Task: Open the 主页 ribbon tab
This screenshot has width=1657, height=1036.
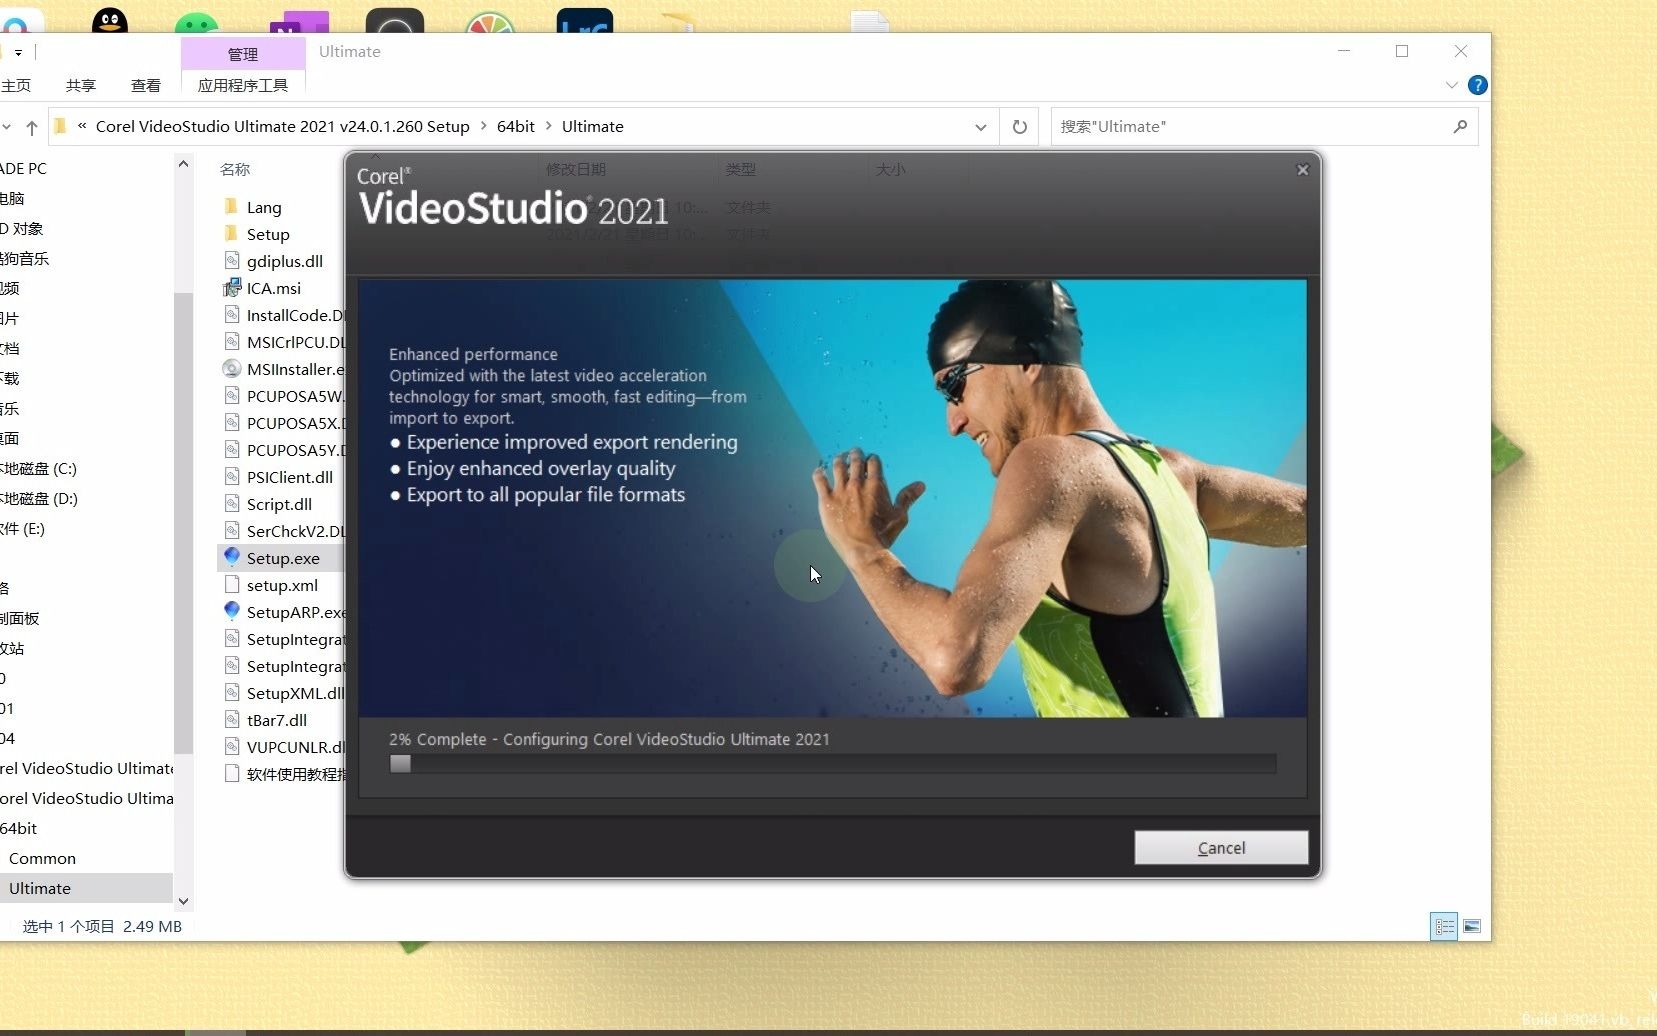Action: point(16,85)
